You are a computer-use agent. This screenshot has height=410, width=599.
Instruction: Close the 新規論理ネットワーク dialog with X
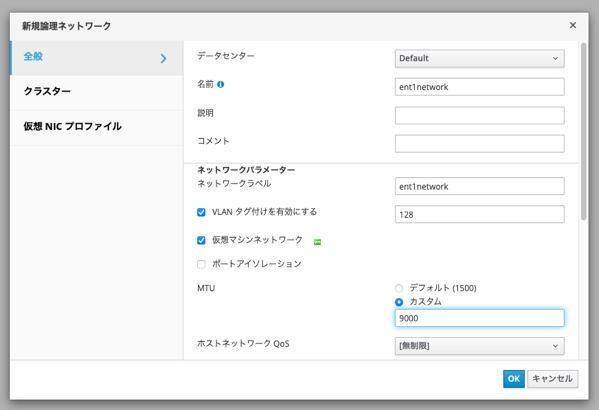pos(573,25)
